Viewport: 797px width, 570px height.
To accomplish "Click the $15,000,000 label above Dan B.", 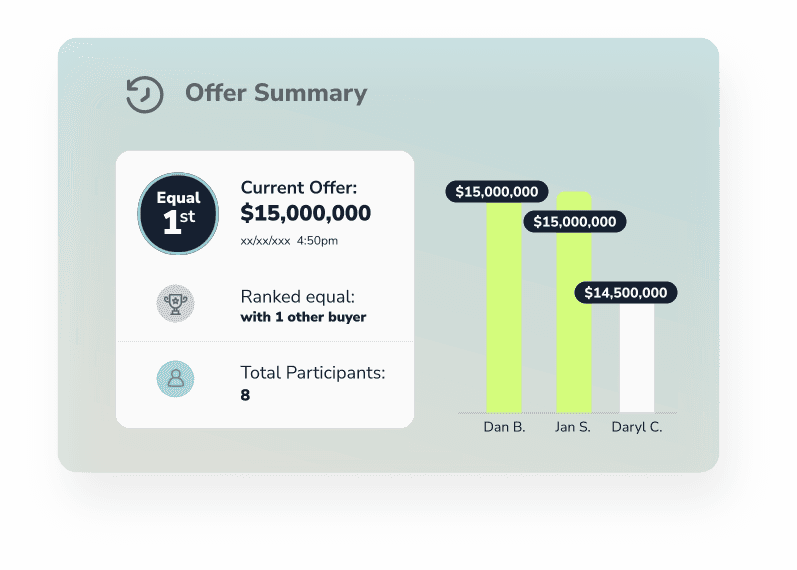I will pos(497,192).
